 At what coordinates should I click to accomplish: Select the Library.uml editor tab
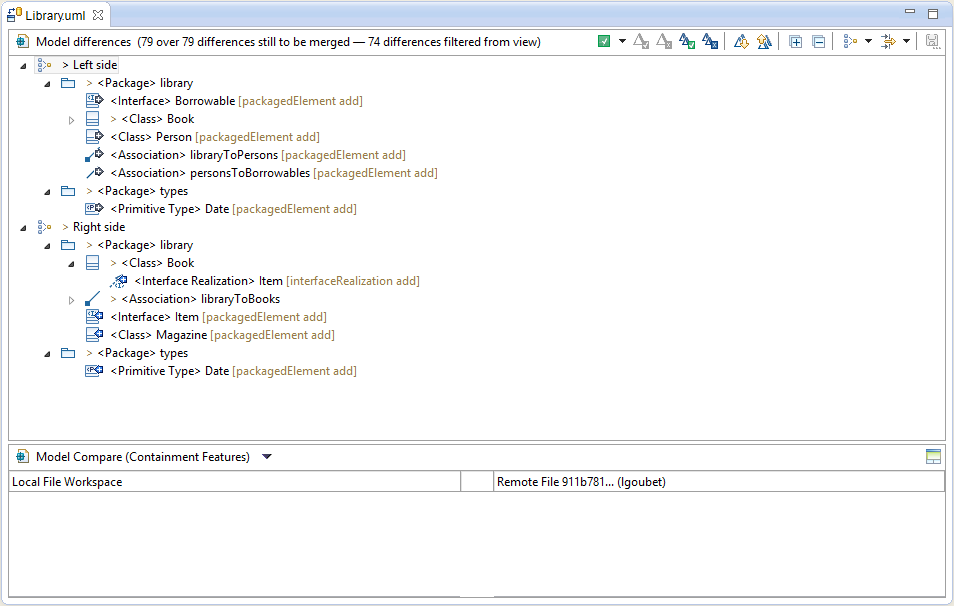(x=56, y=15)
